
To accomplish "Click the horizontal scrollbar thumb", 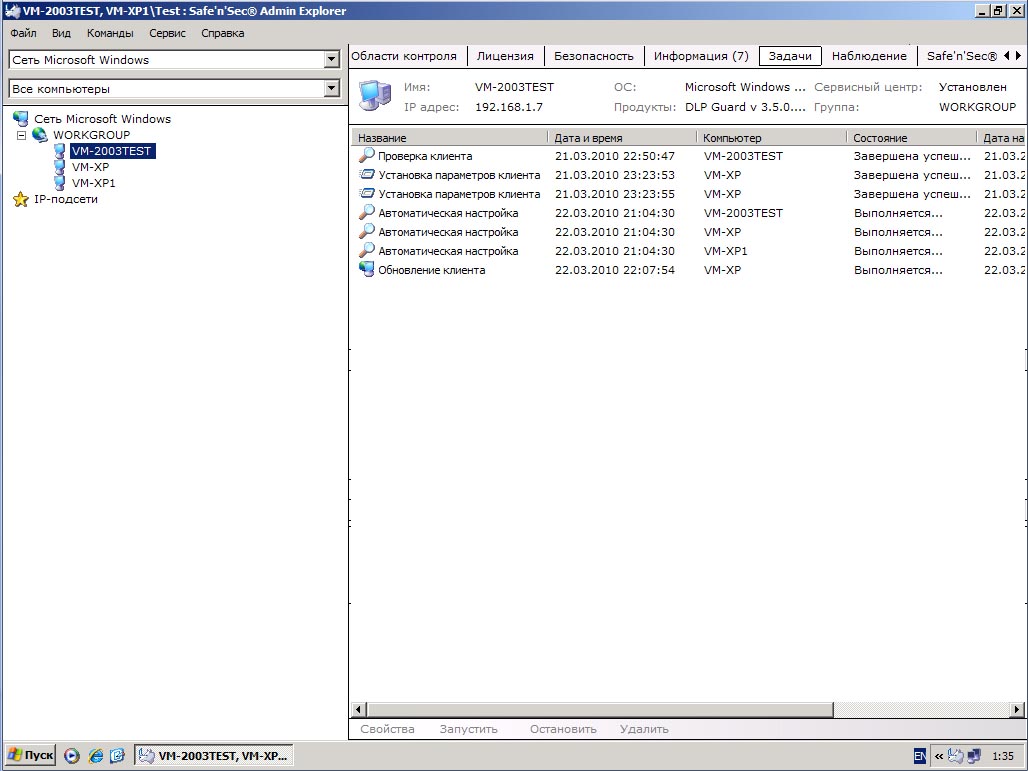I will pyautogui.click(x=600, y=709).
